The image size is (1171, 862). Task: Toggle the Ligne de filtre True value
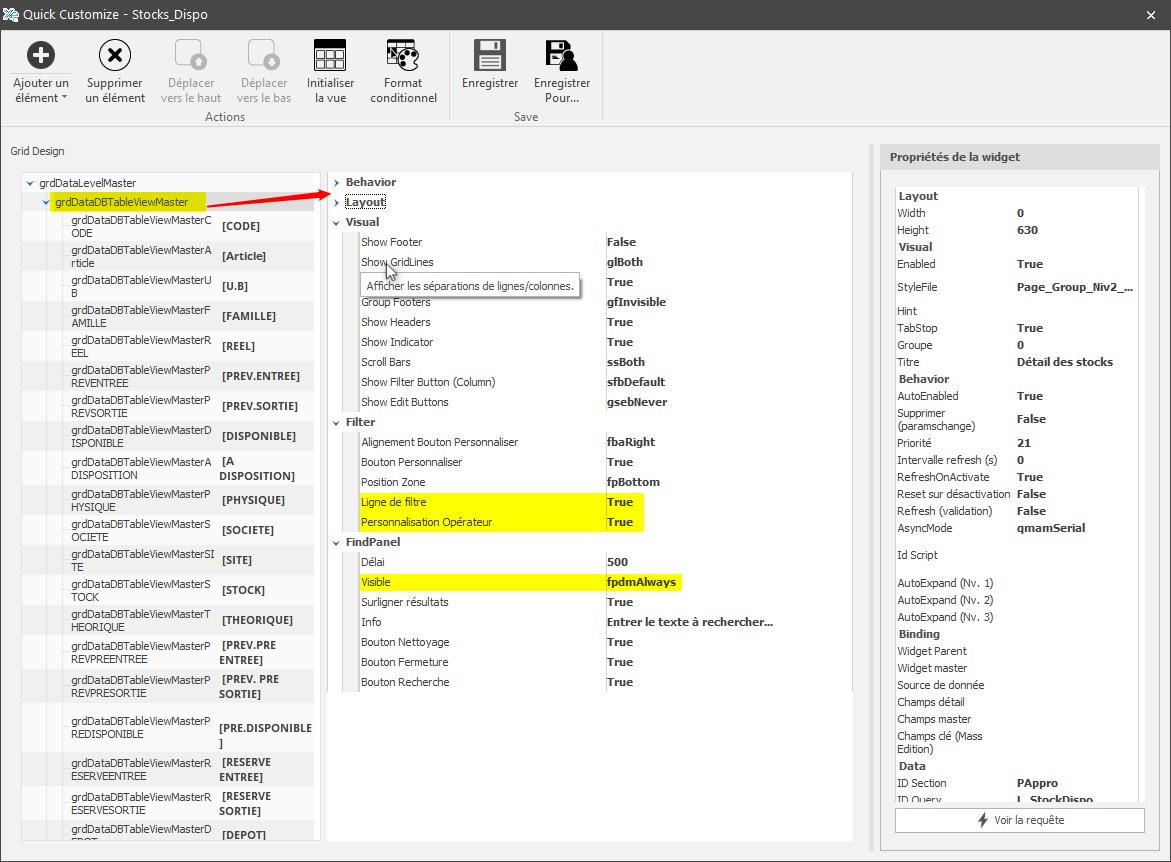point(620,502)
